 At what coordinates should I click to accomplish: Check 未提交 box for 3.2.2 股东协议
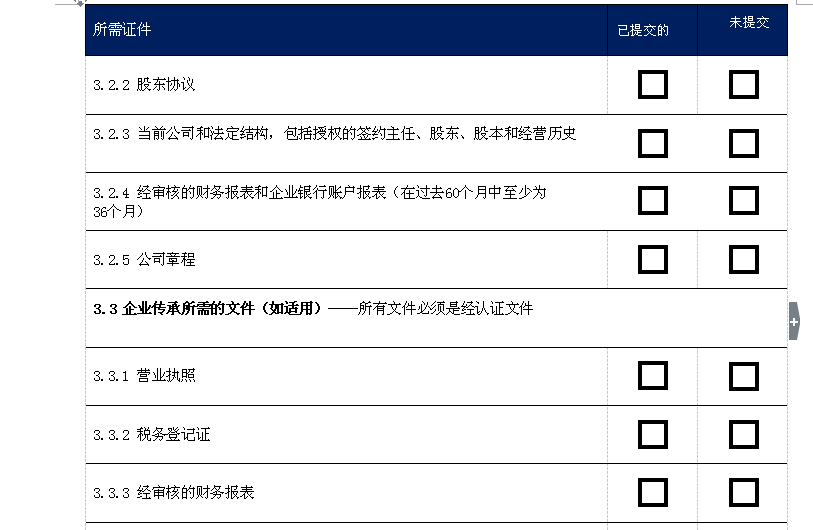coord(744,84)
